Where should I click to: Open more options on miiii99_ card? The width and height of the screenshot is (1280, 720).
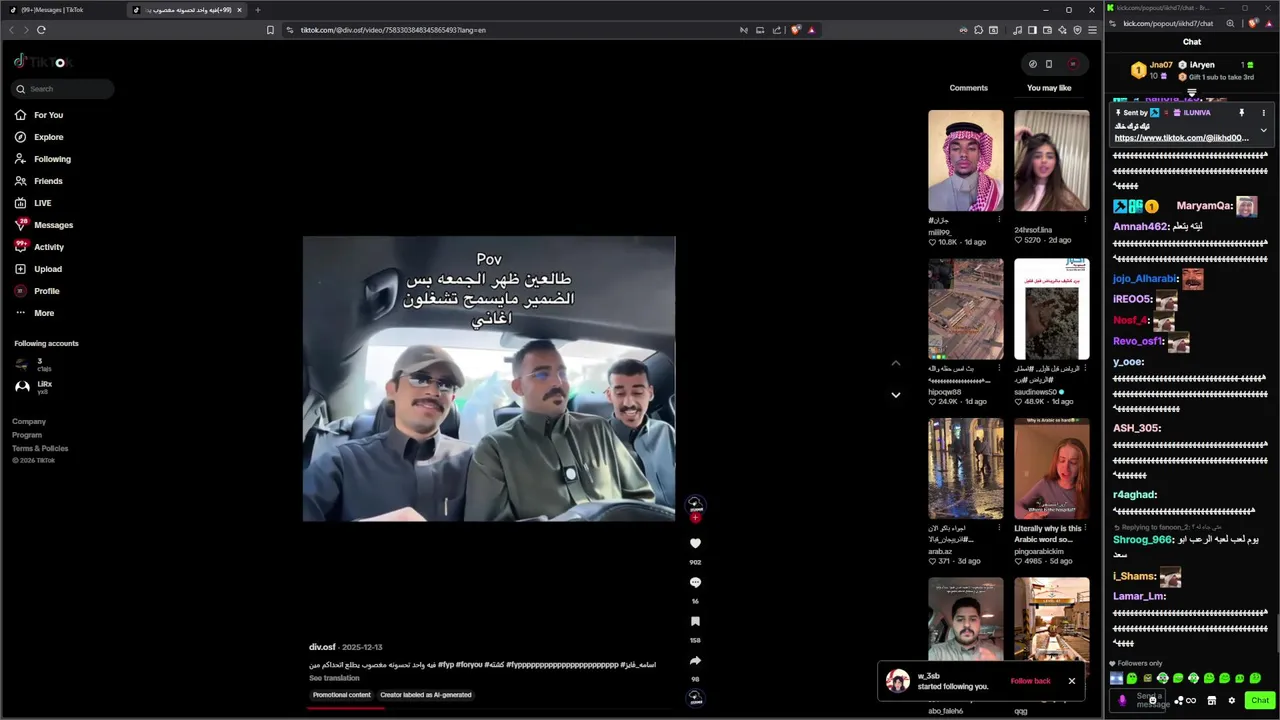999,219
